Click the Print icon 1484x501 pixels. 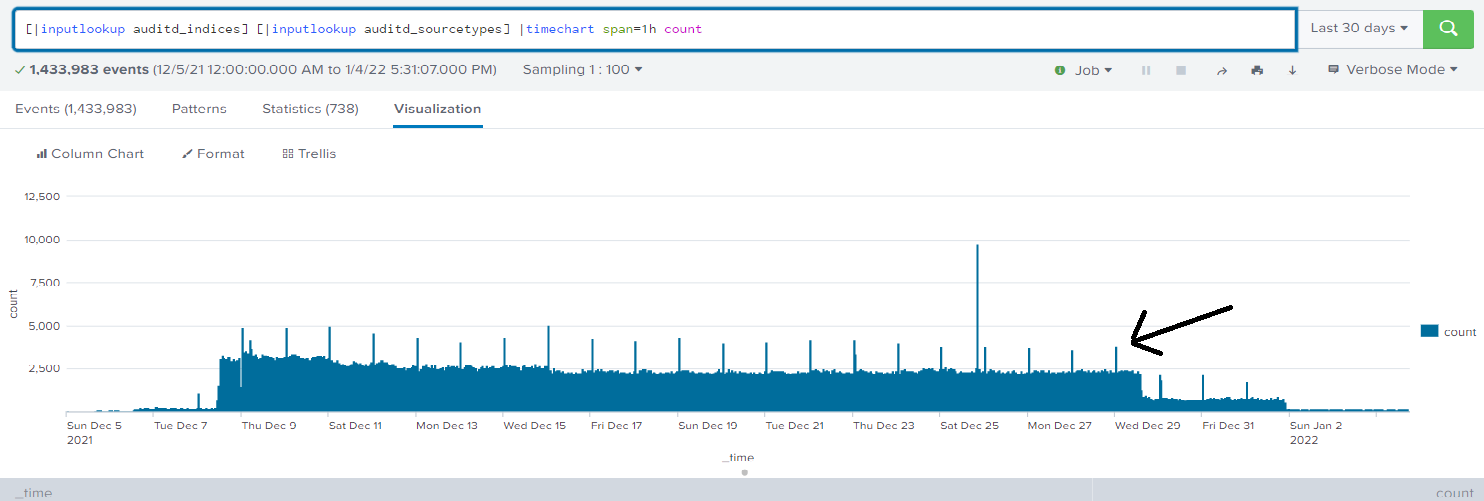(1257, 70)
